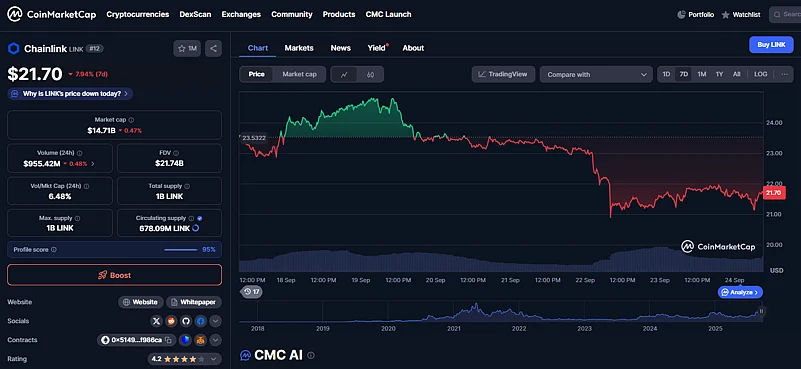Click the FDV info icon
The width and height of the screenshot is (801, 369).
(176, 153)
